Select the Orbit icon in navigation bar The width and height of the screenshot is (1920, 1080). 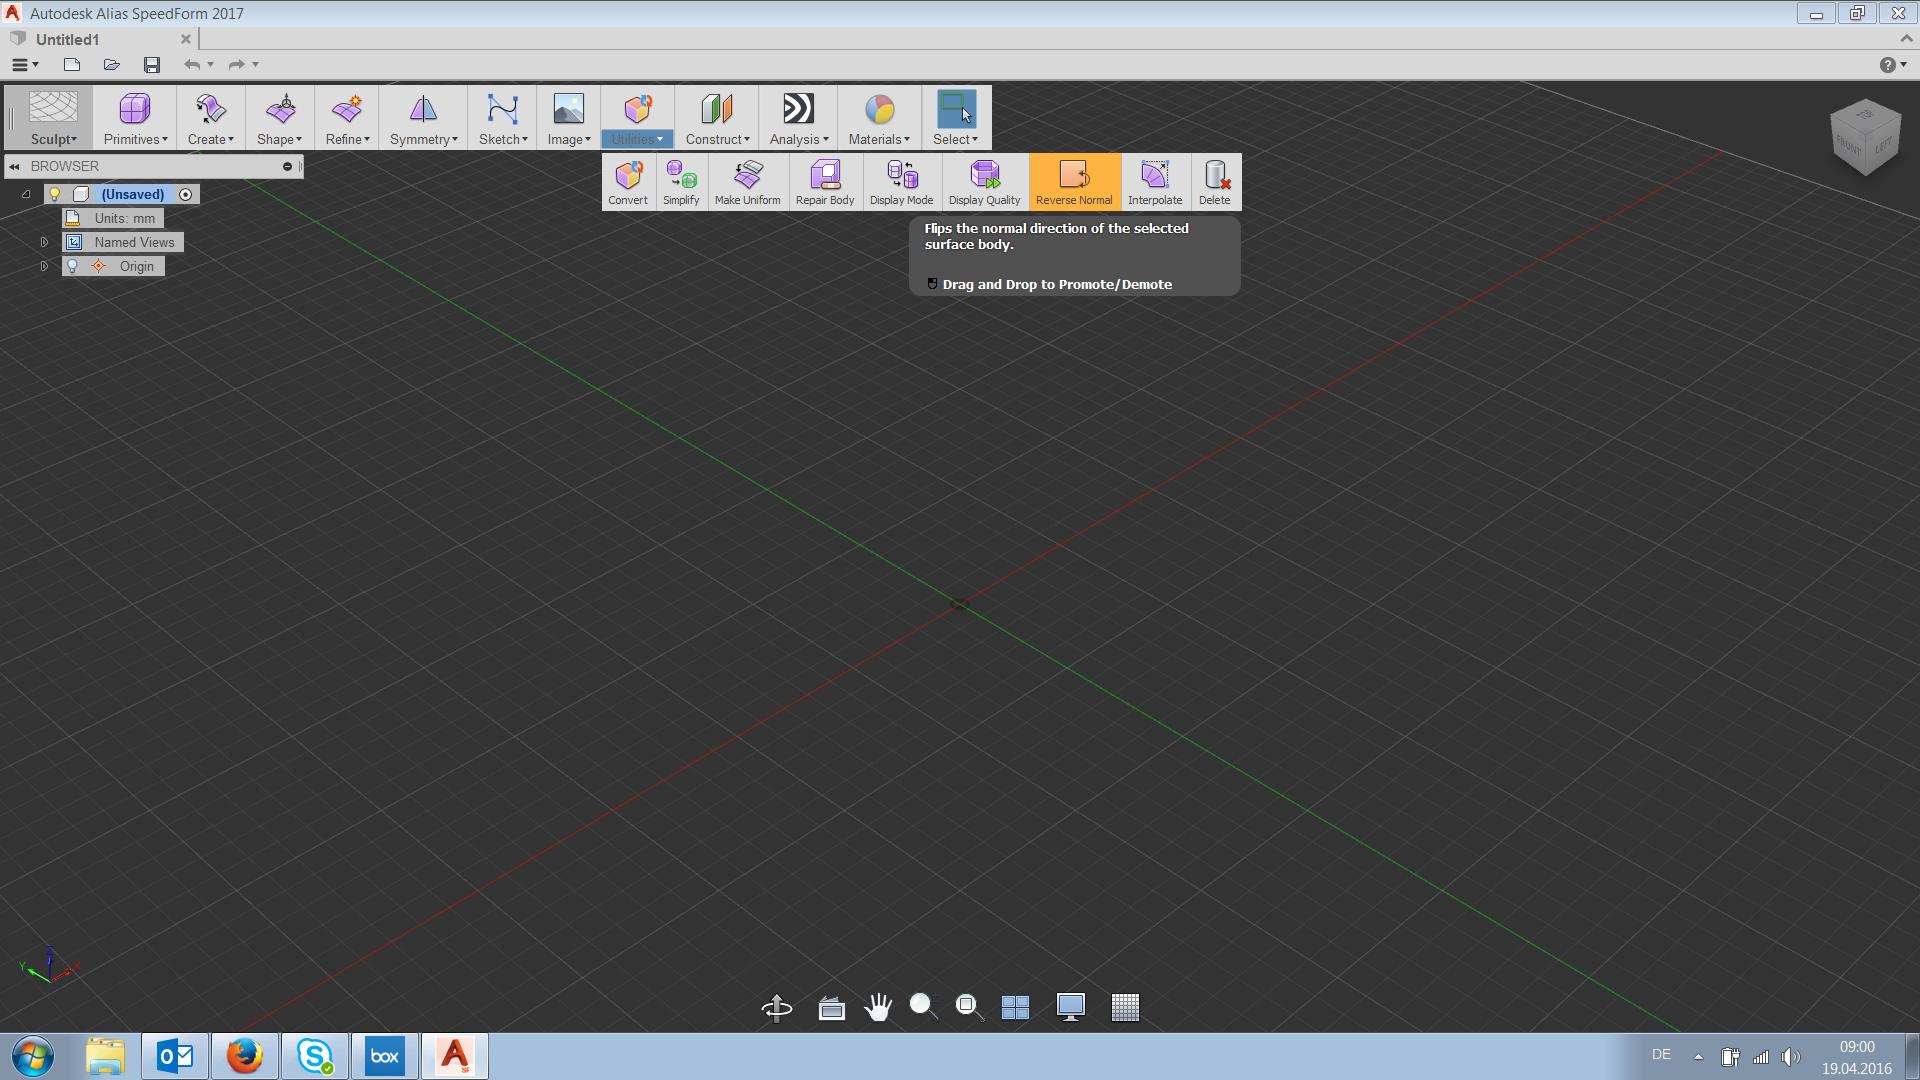[x=776, y=1007]
